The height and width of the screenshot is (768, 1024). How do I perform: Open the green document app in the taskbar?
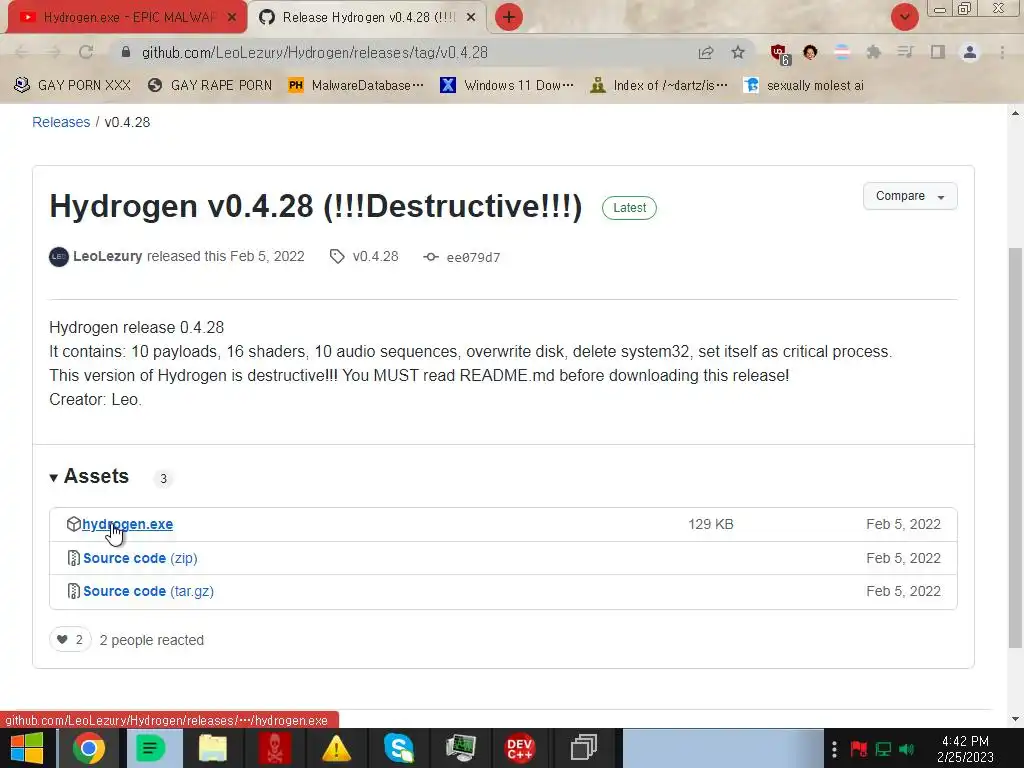(x=150, y=748)
